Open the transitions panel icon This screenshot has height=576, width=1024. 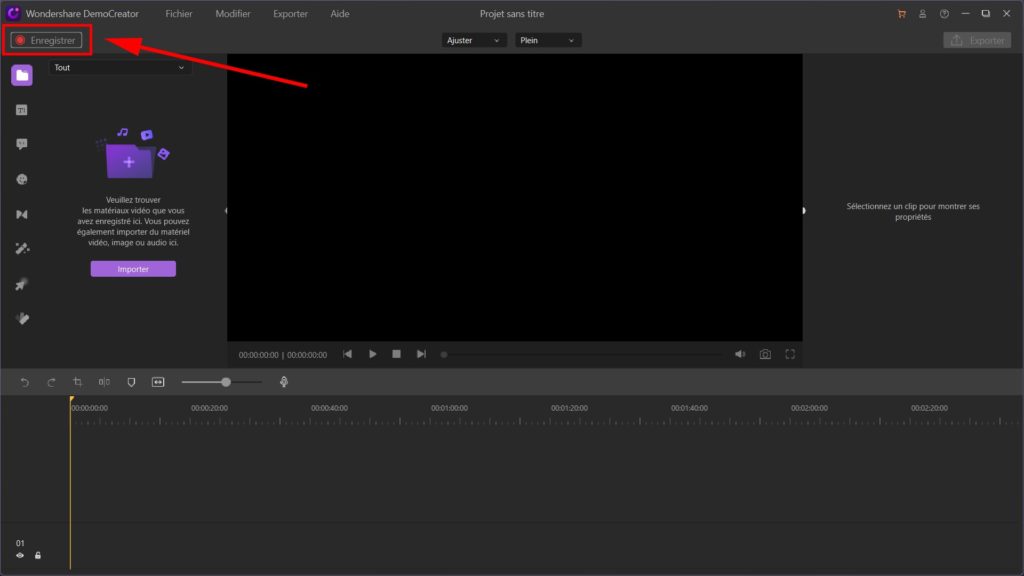(22, 214)
